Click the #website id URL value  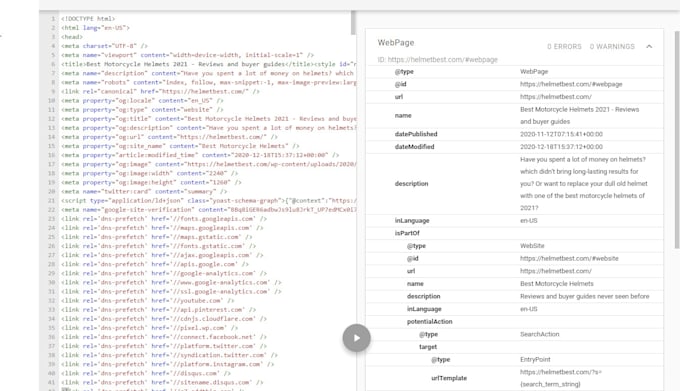[569, 258]
